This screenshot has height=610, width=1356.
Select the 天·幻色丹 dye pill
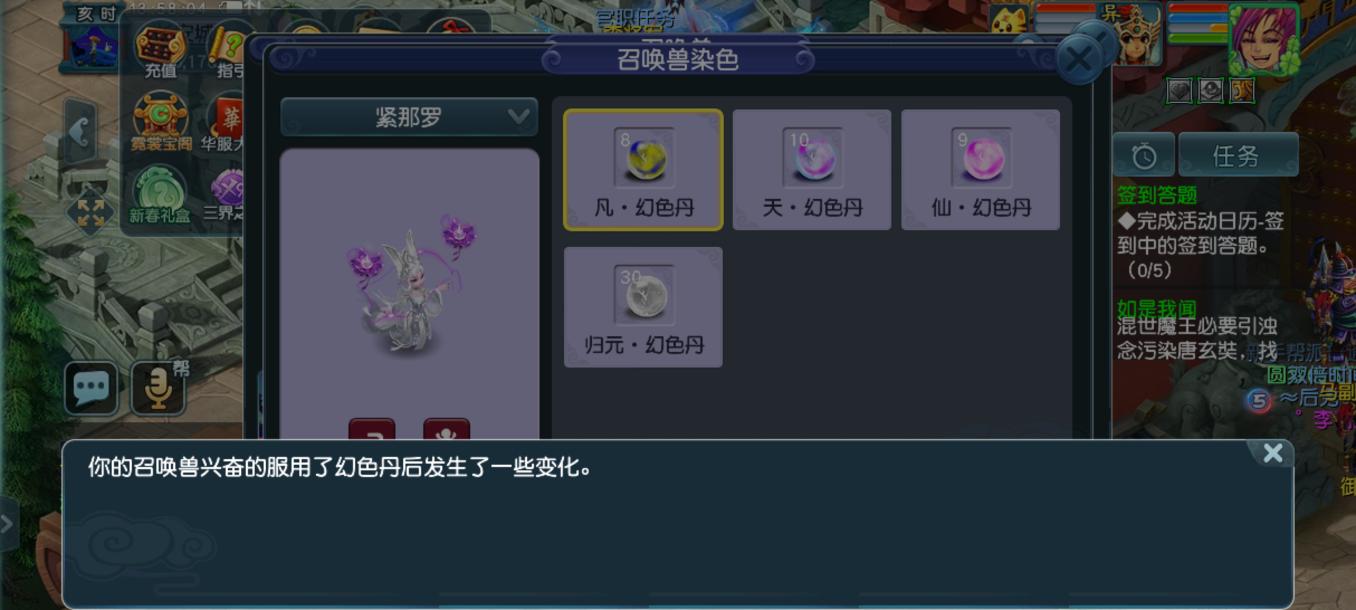[x=812, y=170]
